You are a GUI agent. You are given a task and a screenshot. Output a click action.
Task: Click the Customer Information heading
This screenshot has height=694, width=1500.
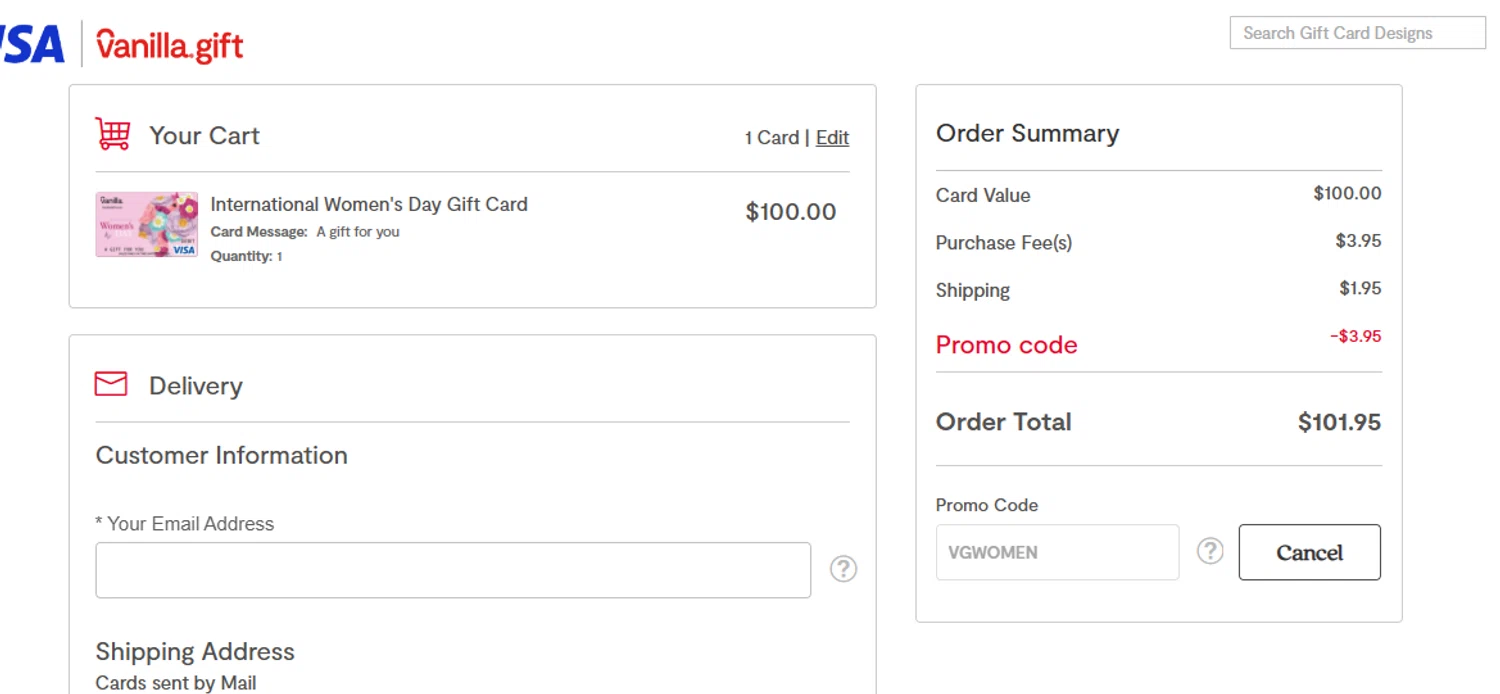(x=221, y=455)
